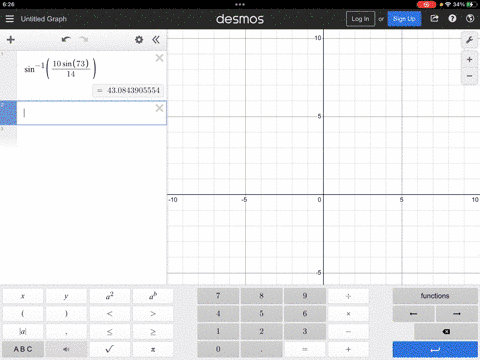Open the functions menu
480x360 pixels.
[x=435, y=296]
